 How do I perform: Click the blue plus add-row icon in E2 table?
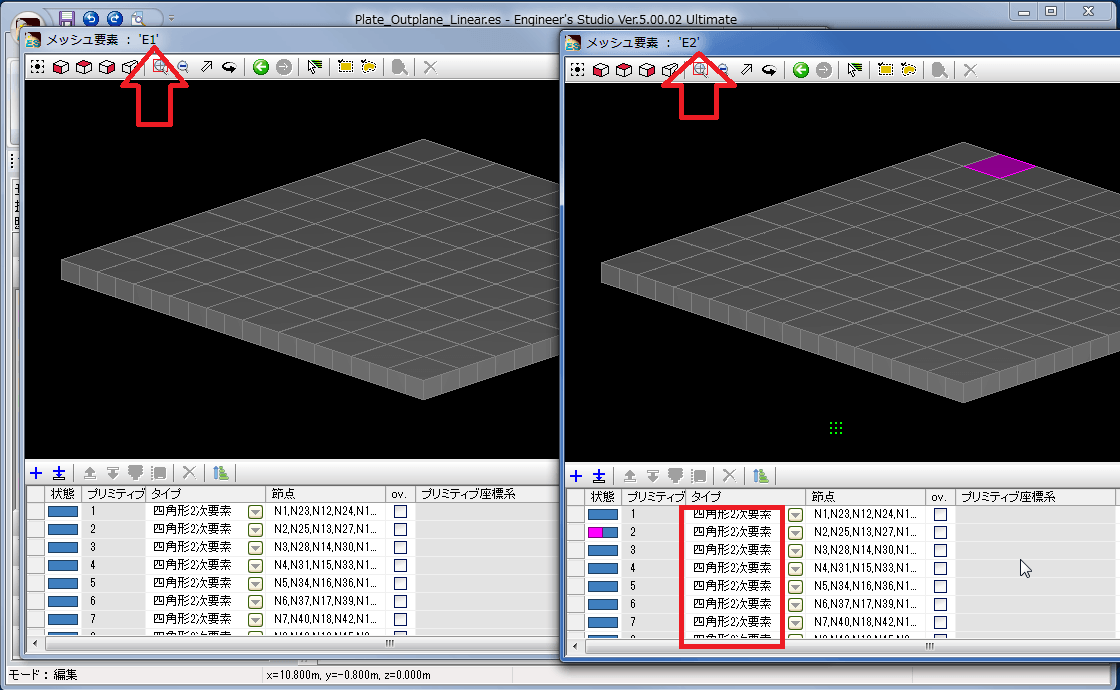[576, 476]
